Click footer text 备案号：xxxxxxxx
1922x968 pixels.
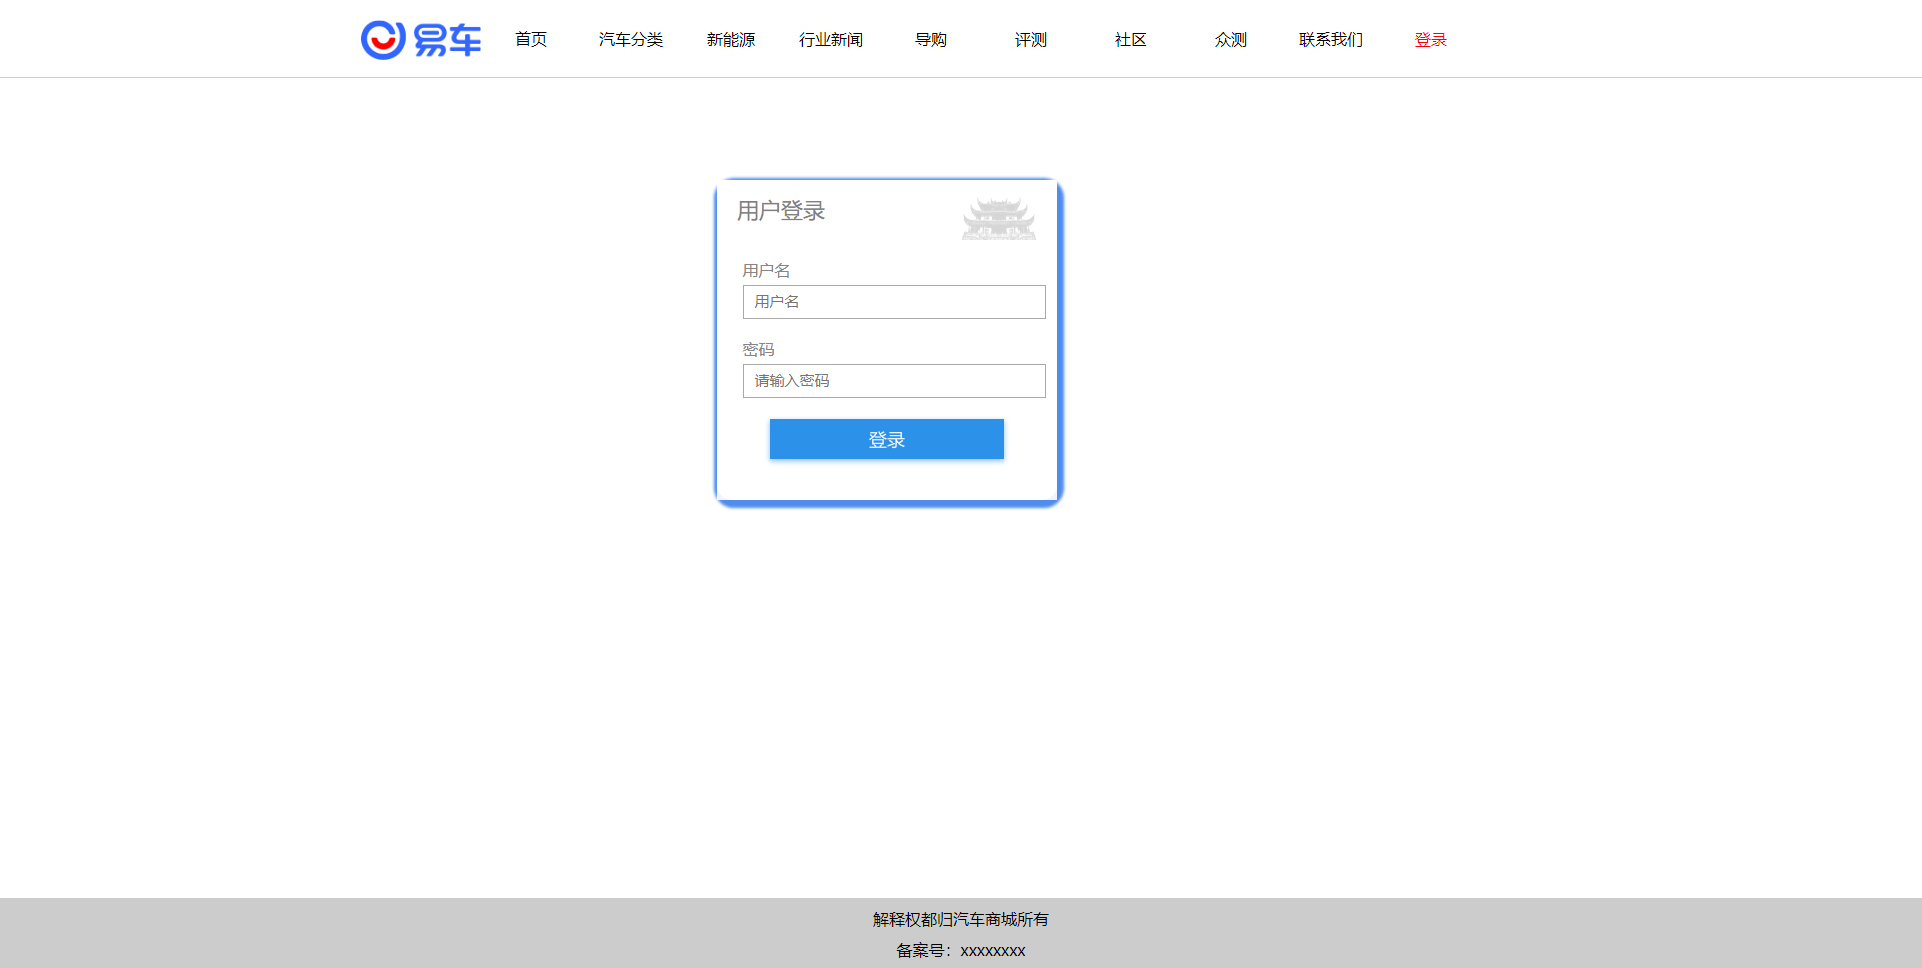tap(961, 951)
